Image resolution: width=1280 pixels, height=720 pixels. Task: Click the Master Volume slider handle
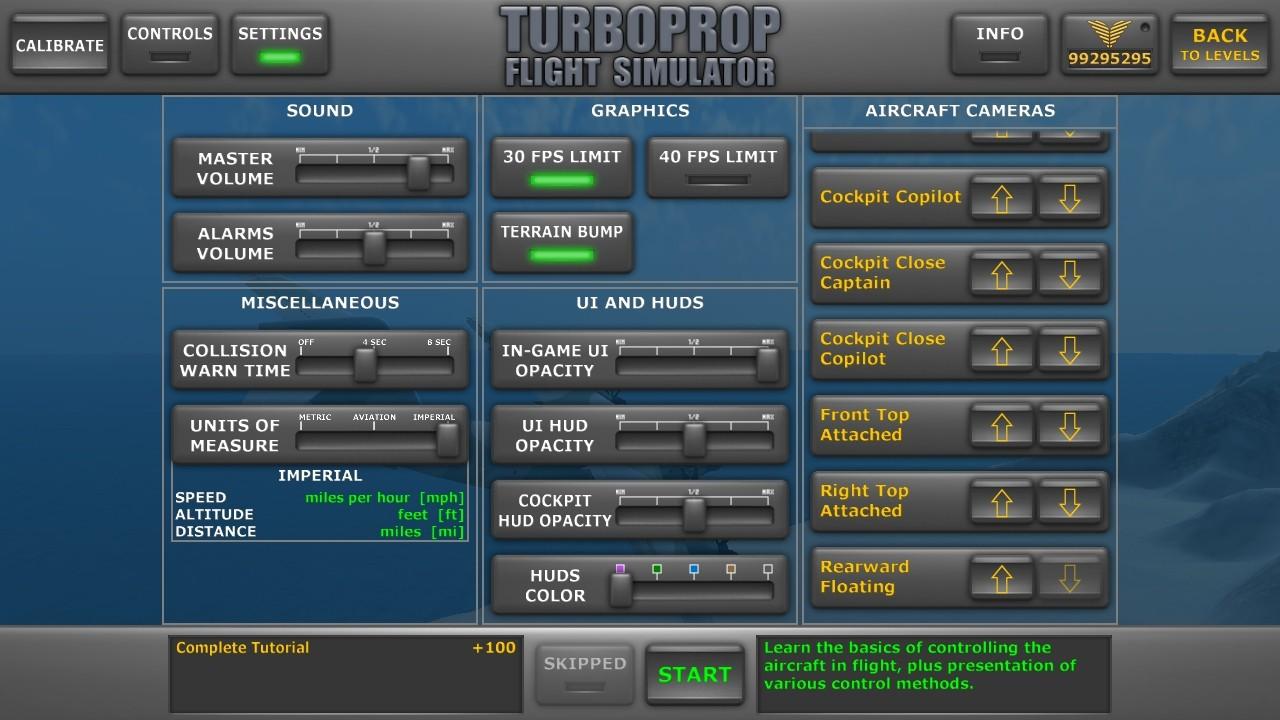(418, 174)
